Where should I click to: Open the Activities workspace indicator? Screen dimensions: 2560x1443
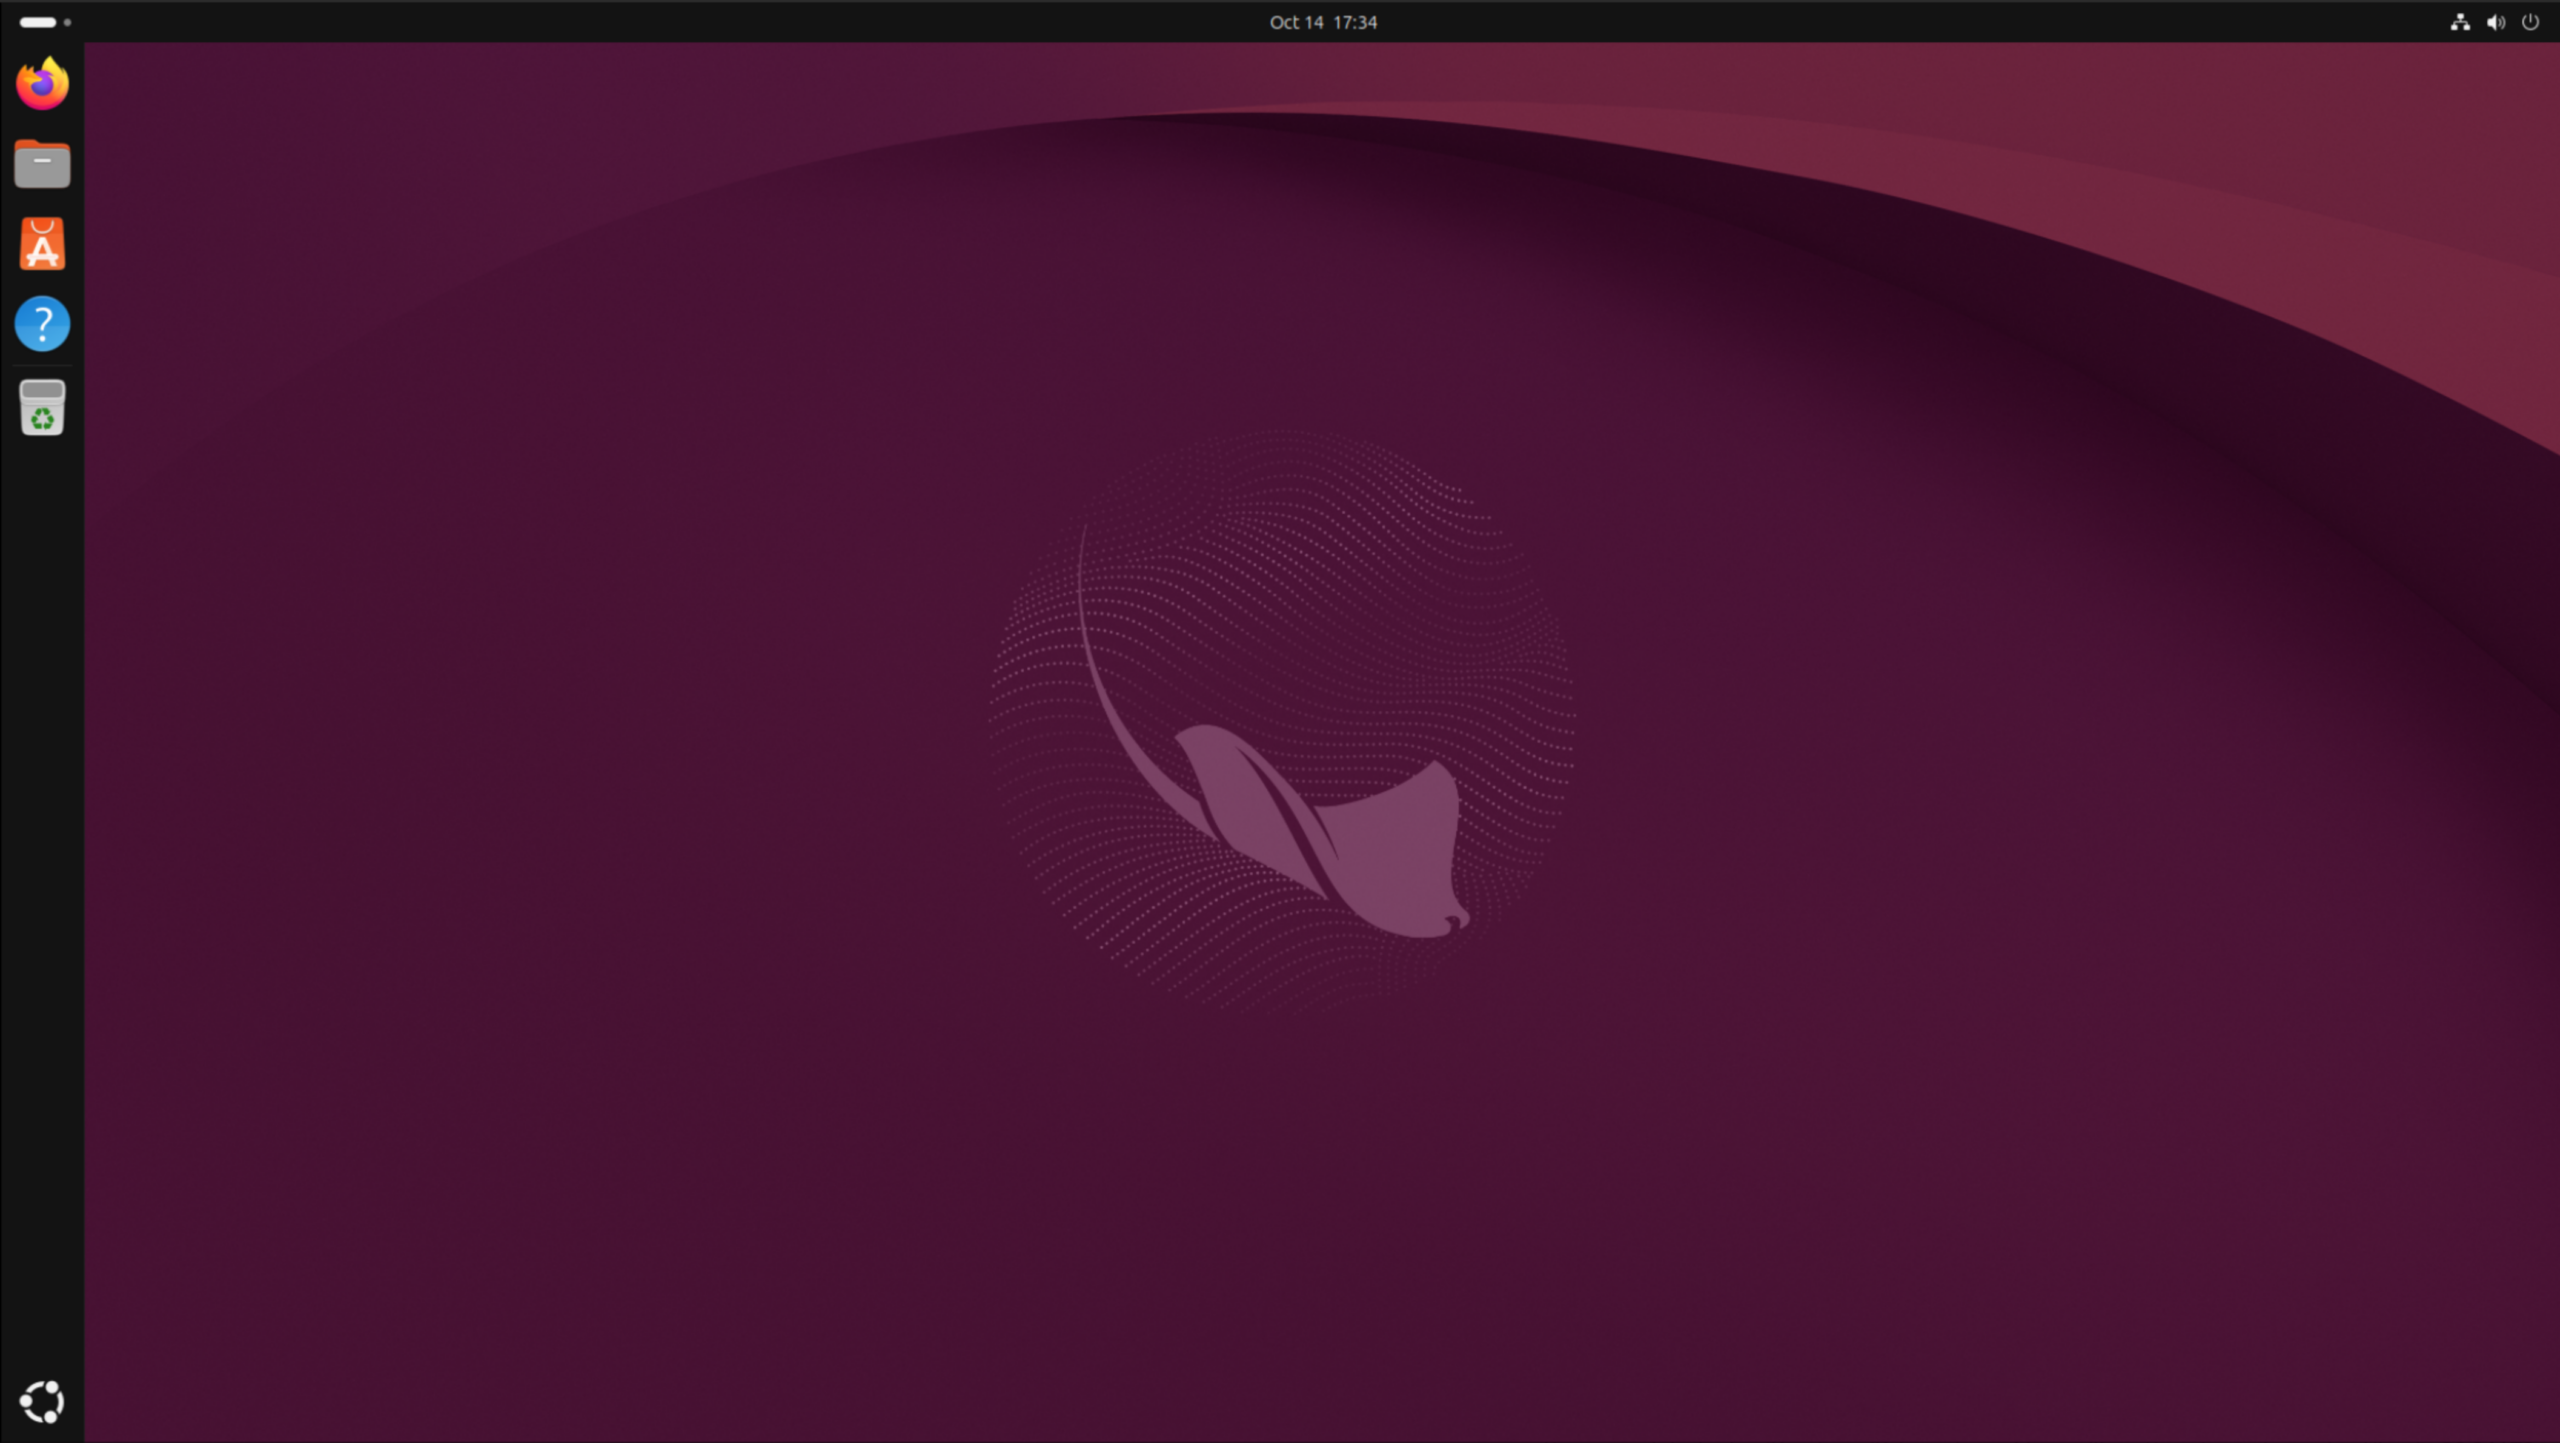click(x=45, y=22)
